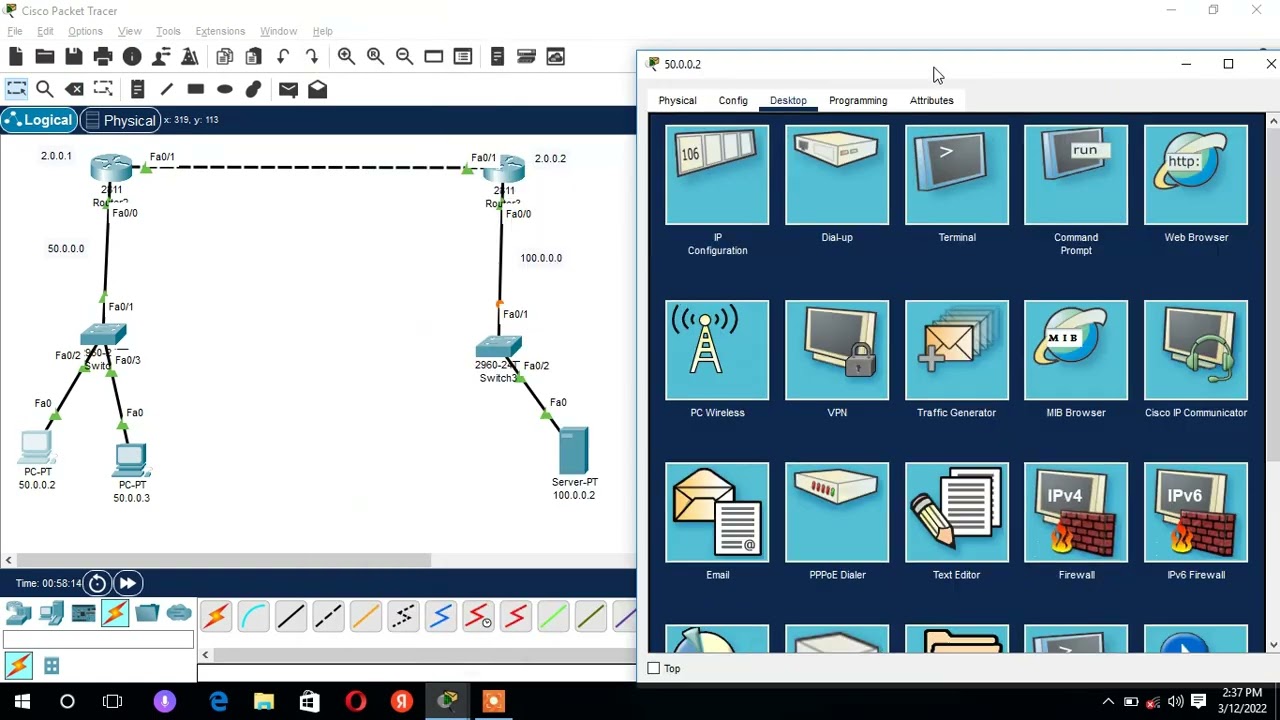
Task: Select the Delete tool
Action: pyautogui.click(x=74, y=89)
